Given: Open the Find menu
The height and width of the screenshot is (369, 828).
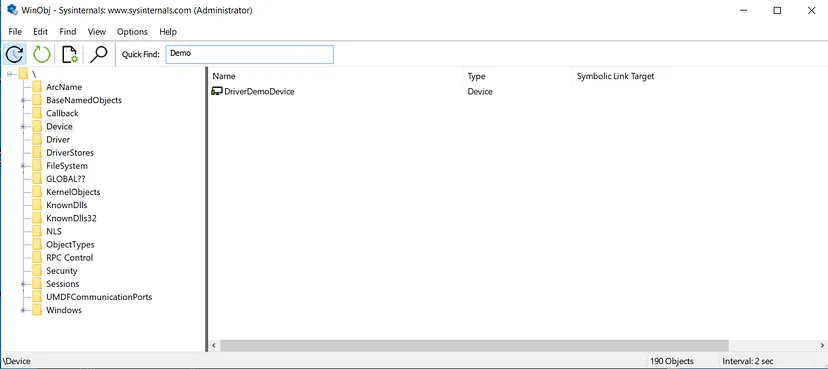Looking at the screenshot, I should pyautogui.click(x=68, y=32).
